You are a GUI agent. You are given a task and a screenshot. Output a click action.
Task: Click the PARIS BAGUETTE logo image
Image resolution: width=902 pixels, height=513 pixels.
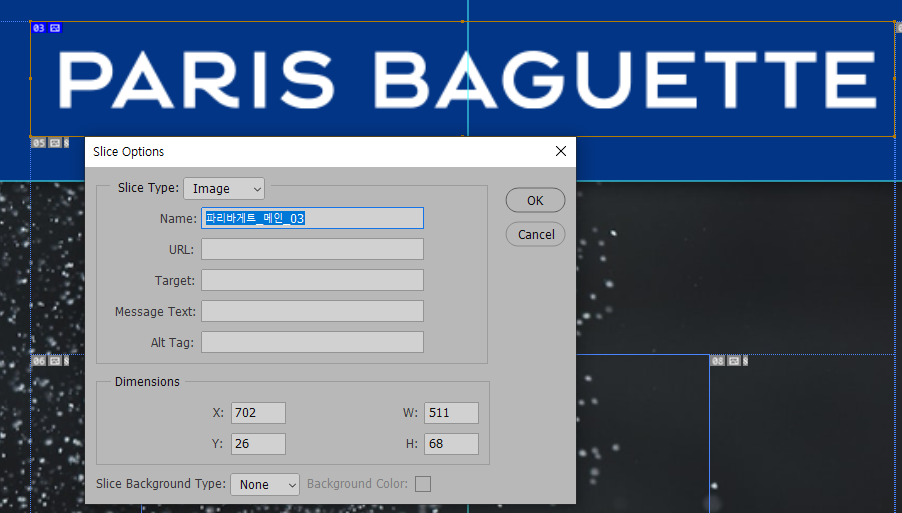click(467, 80)
